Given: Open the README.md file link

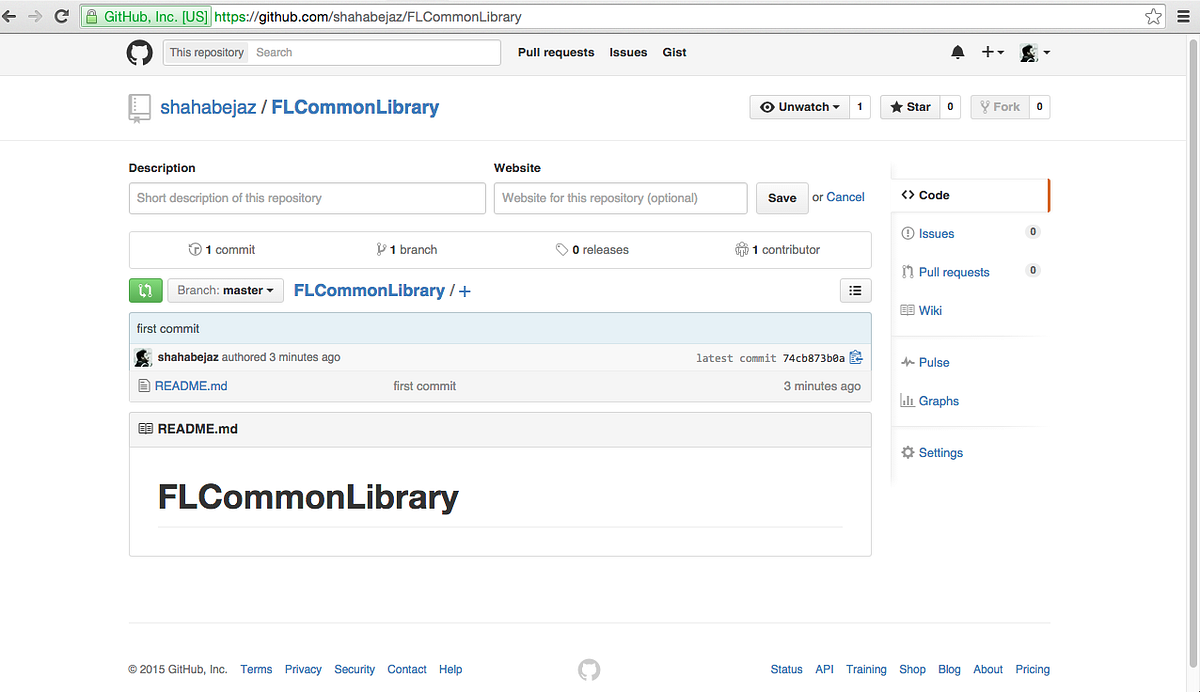Looking at the screenshot, I should pyautogui.click(x=191, y=385).
